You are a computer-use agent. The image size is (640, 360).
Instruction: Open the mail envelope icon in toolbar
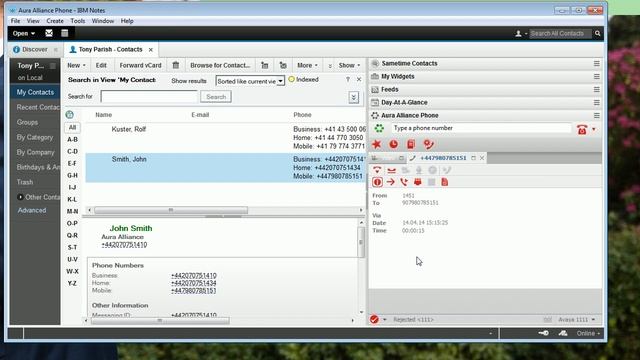pos(49,33)
